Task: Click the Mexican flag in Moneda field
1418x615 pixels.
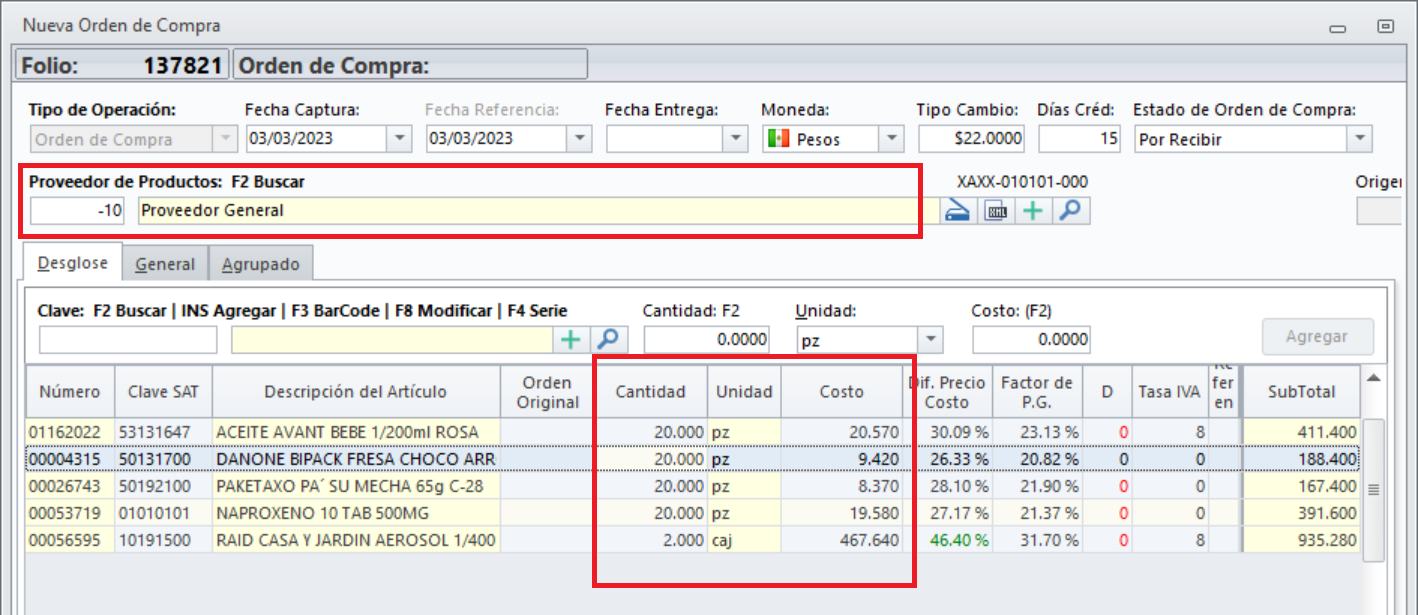Action: (778, 139)
